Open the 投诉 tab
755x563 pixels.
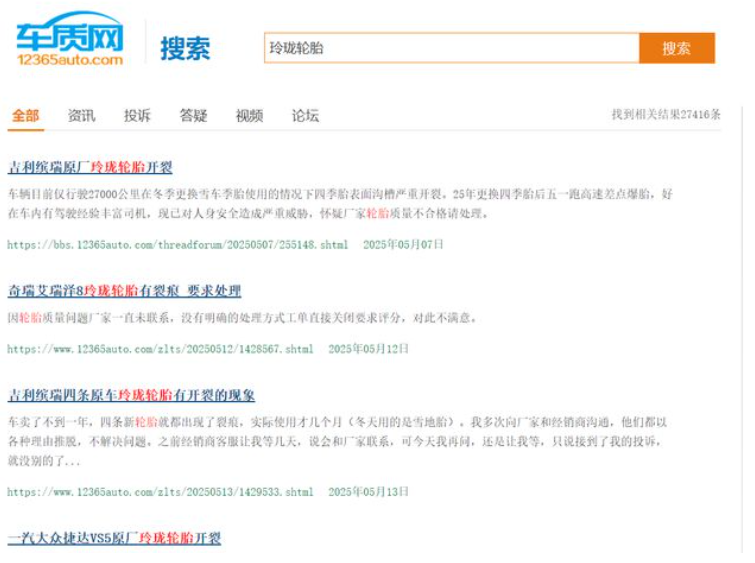(137, 116)
